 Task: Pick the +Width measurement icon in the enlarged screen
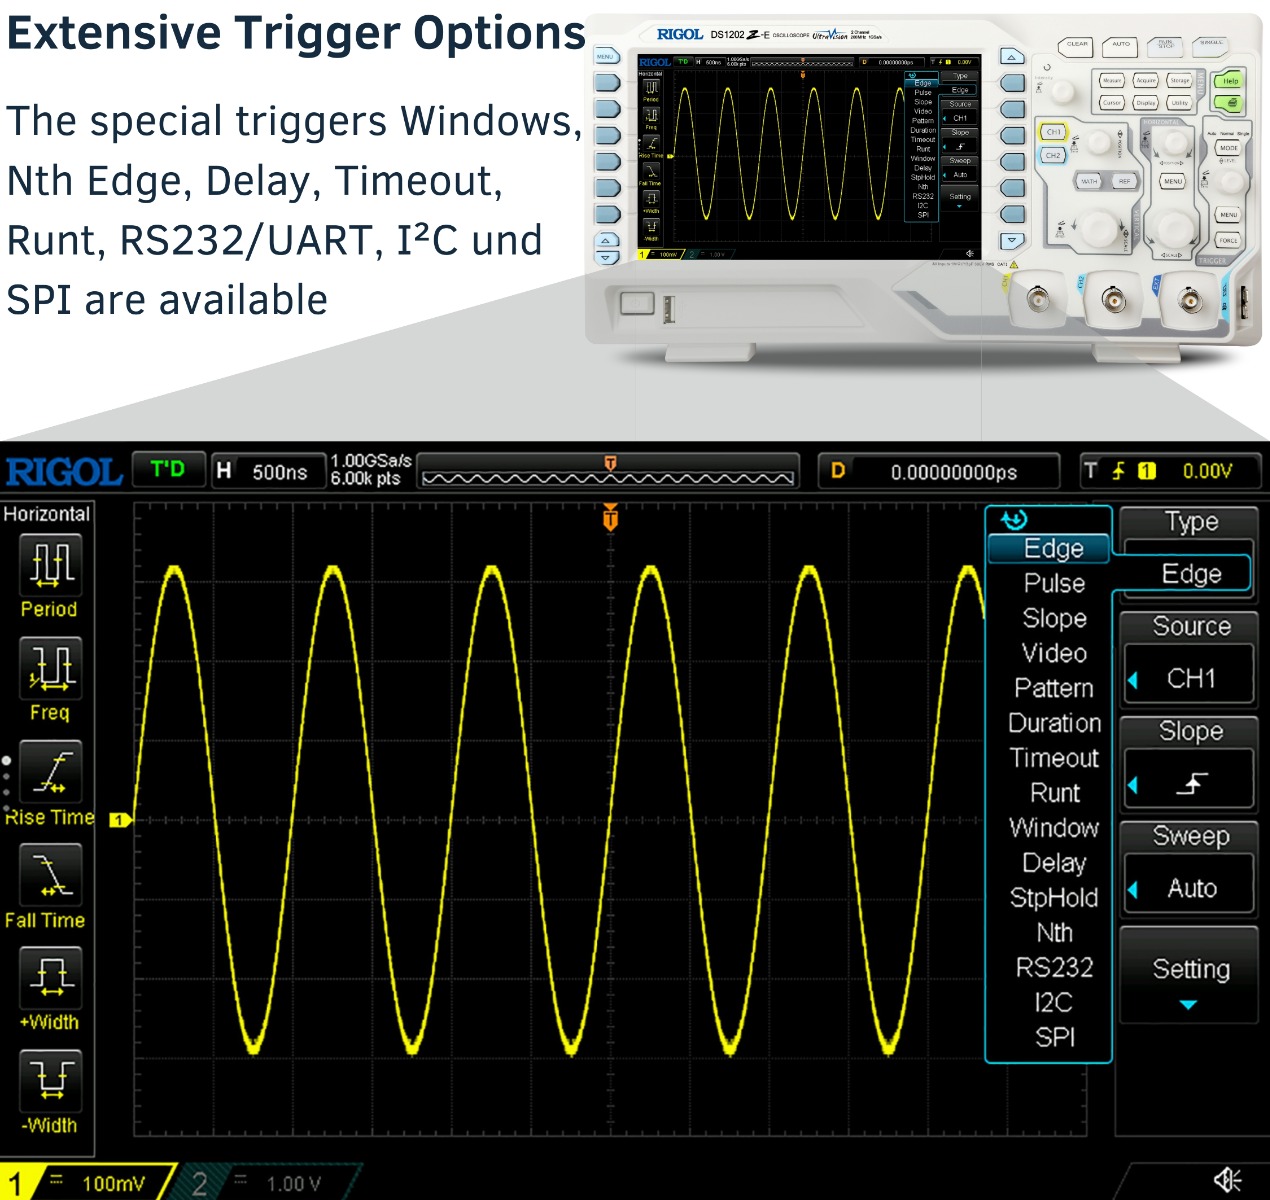[x=51, y=978]
